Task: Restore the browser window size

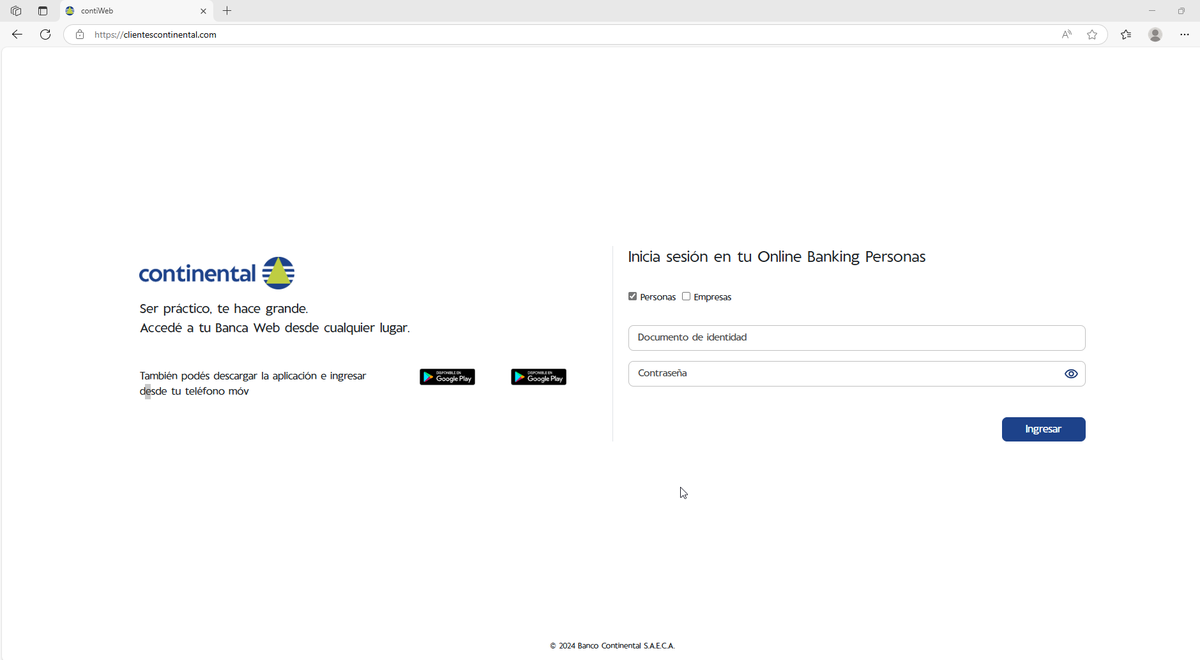Action: pos(1181,11)
